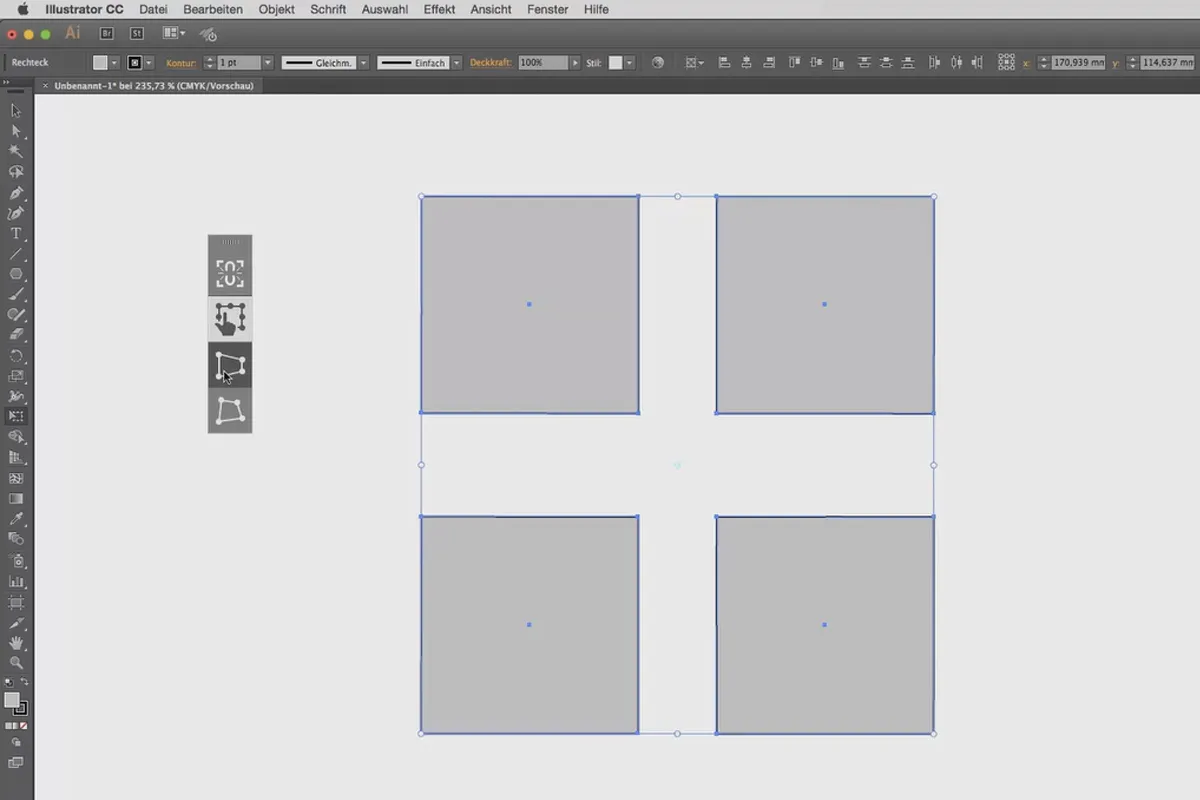
Task: Click the fill color swatch in control bar
Action: pyautogui.click(x=100, y=62)
